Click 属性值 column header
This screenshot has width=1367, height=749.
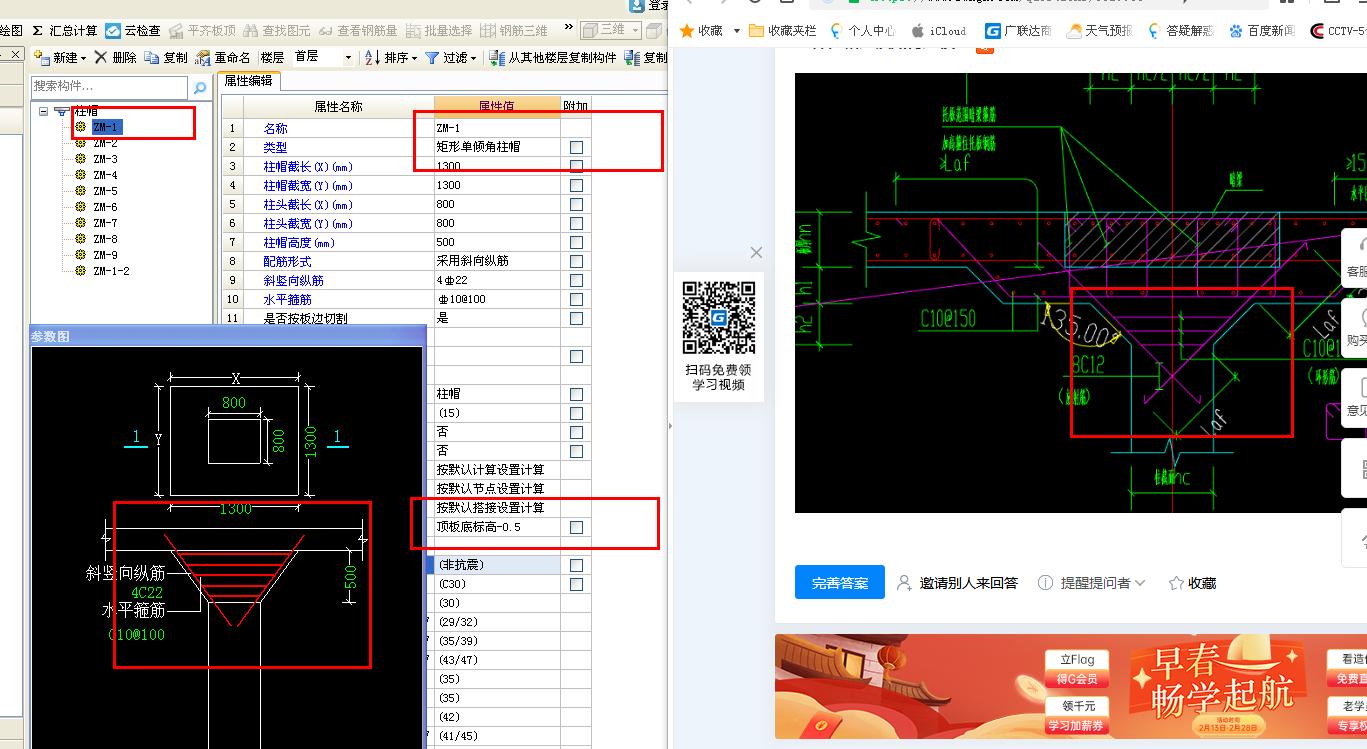497,106
